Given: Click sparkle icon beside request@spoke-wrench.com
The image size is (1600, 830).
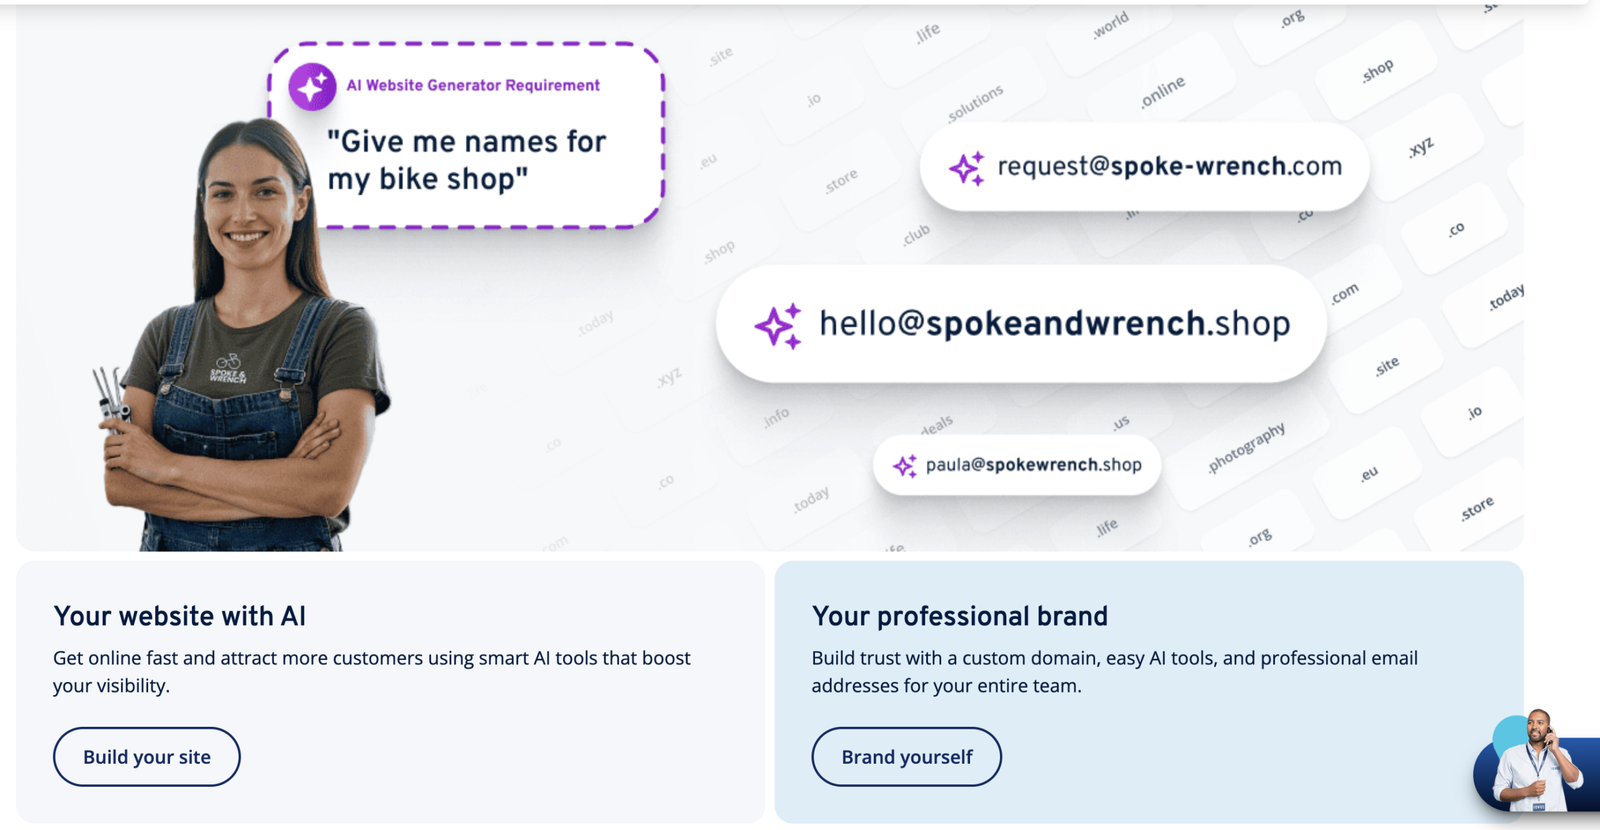Looking at the screenshot, I should pyautogui.click(x=967, y=168).
